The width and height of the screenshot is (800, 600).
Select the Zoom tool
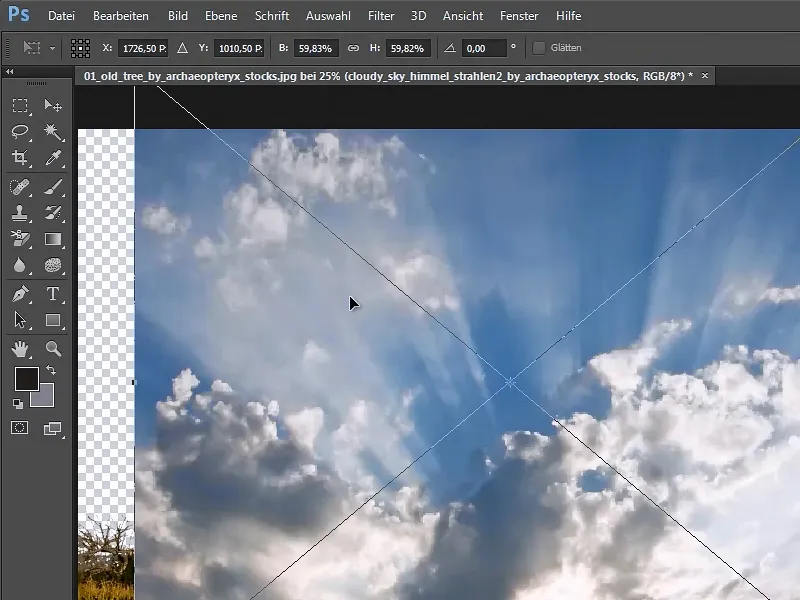[53, 349]
